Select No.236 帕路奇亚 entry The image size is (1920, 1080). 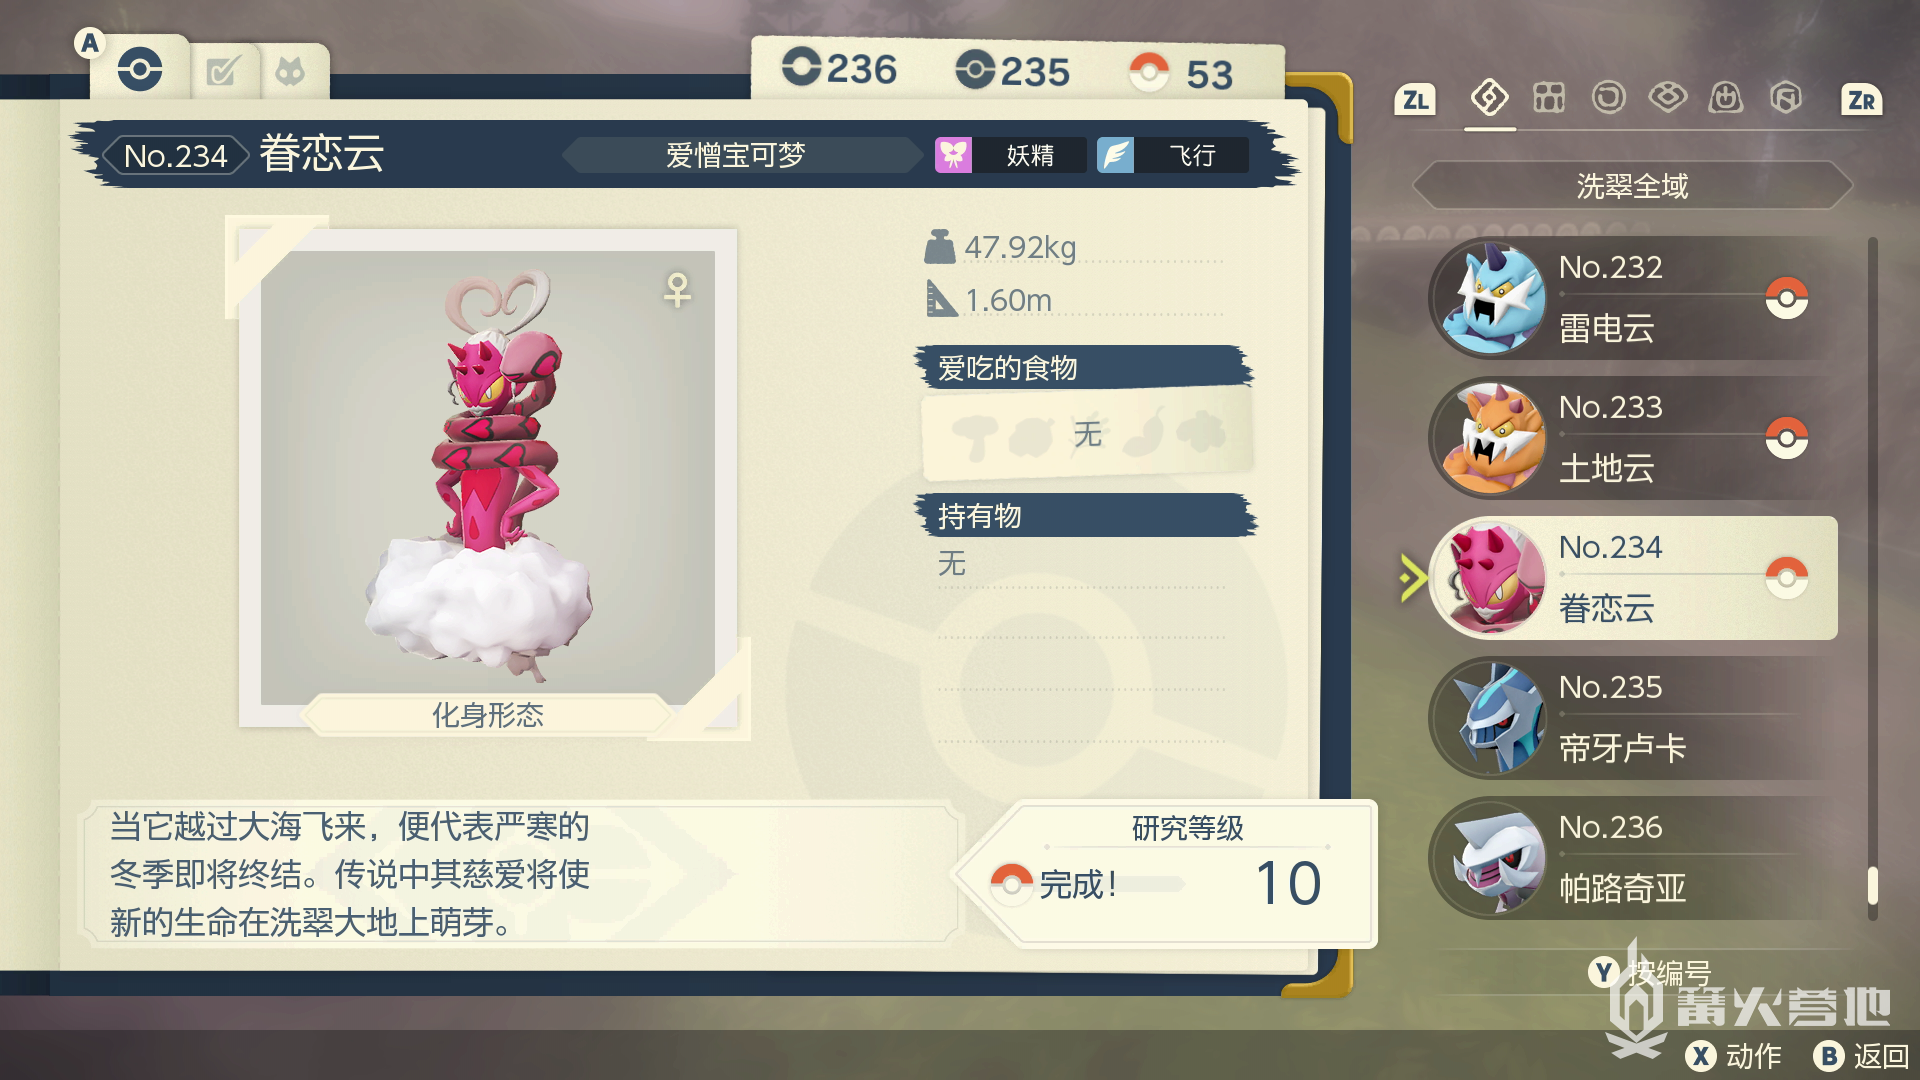tap(1633, 858)
